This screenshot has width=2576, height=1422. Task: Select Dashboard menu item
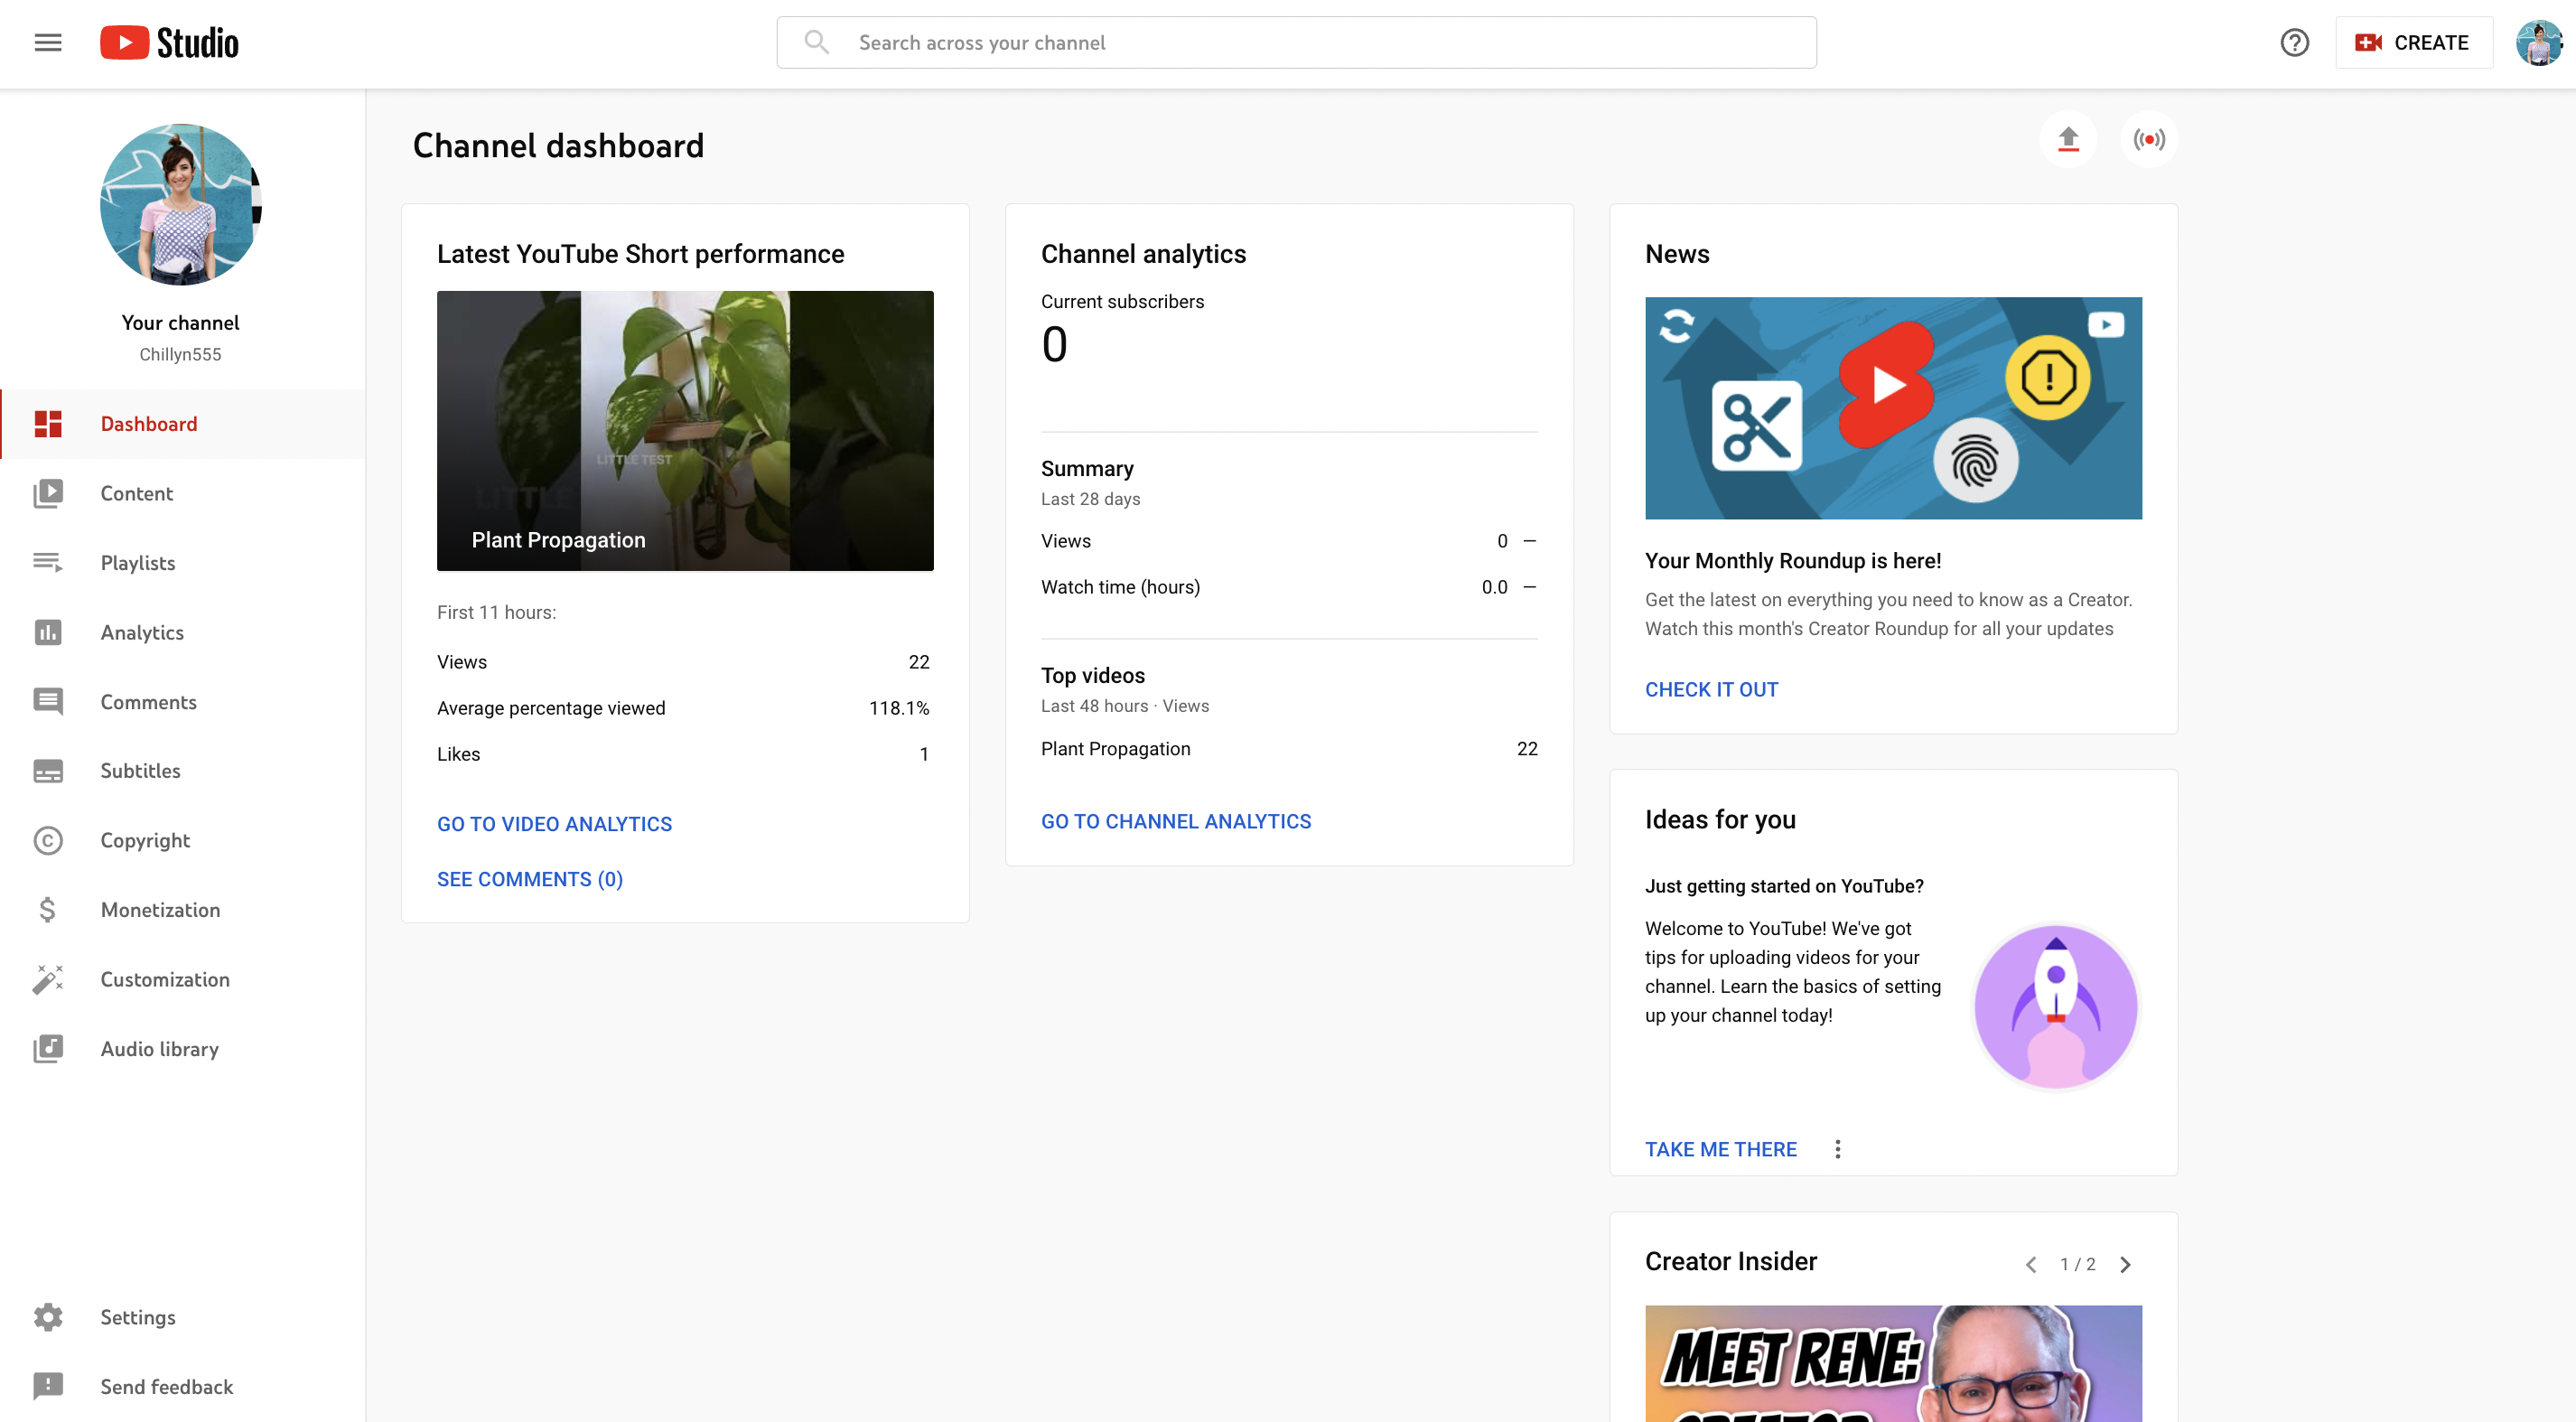click(x=149, y=424)
